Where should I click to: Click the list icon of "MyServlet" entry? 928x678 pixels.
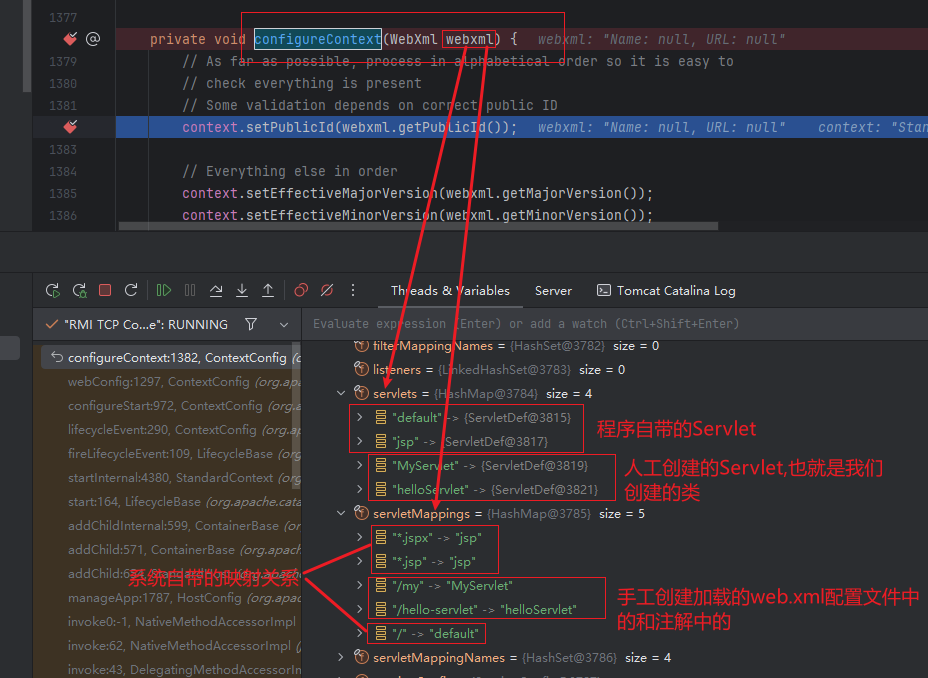tap(381, 466)
